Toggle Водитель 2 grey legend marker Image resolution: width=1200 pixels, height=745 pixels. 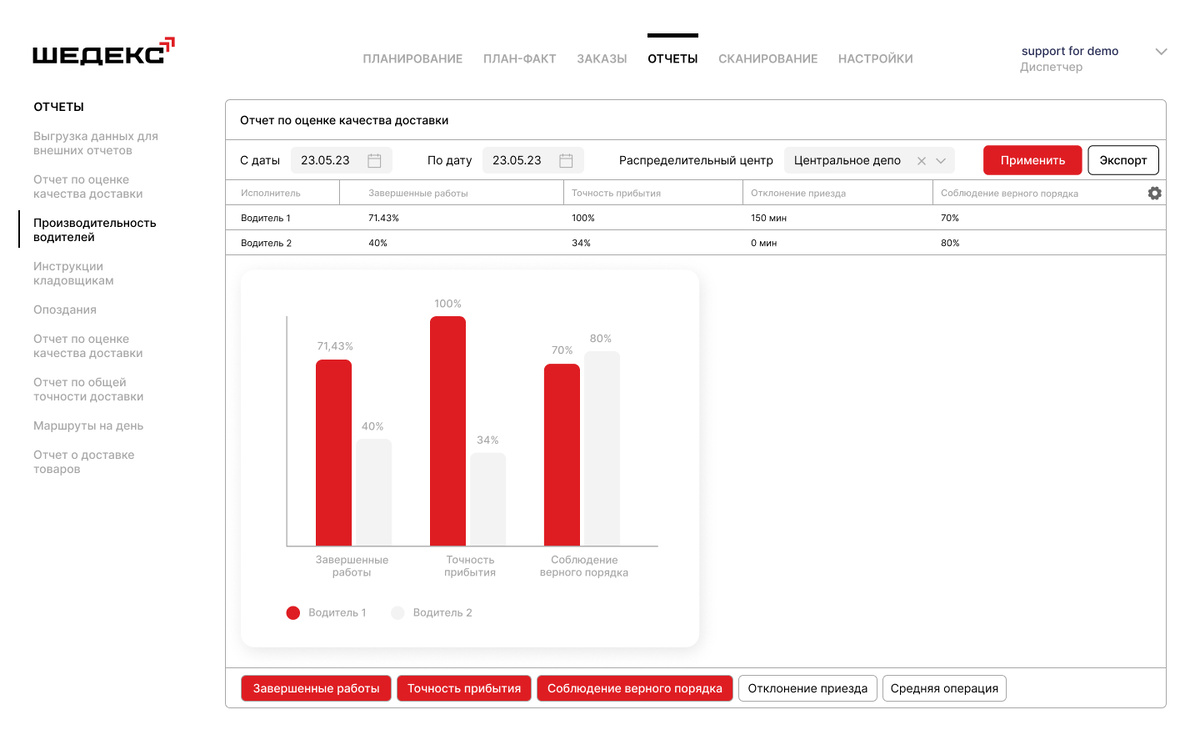coord(398,613)
